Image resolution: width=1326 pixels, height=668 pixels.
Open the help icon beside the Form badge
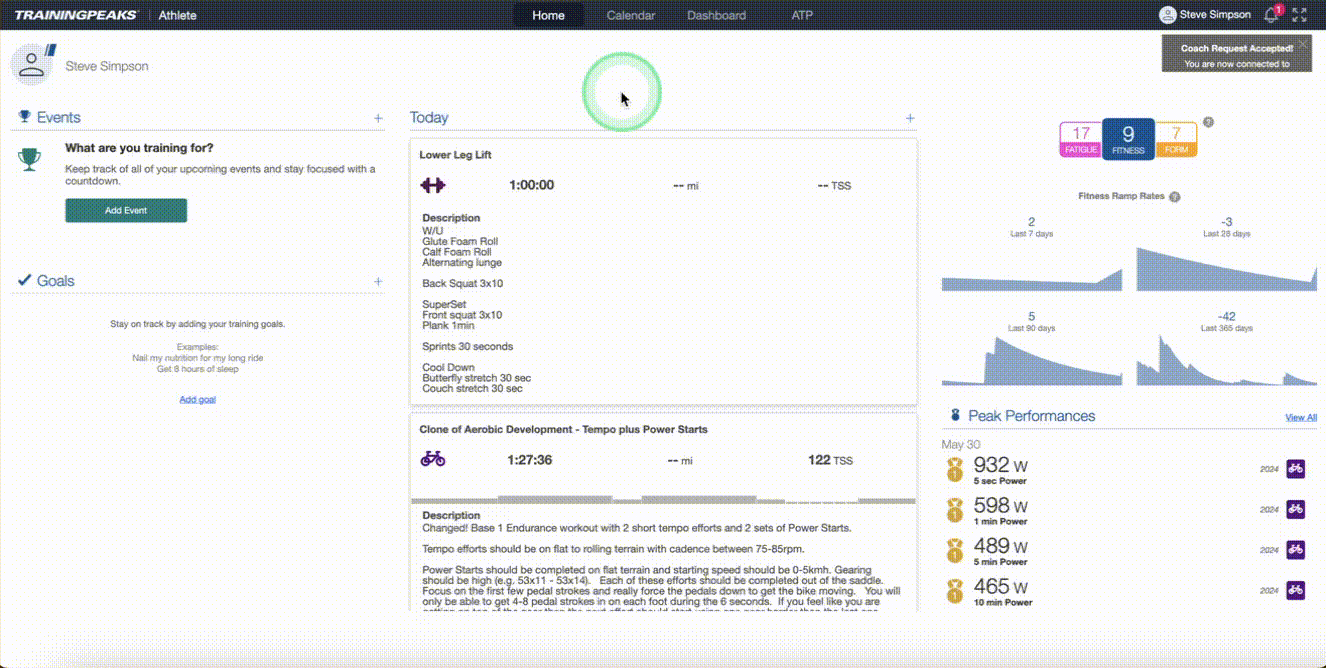1207,120
